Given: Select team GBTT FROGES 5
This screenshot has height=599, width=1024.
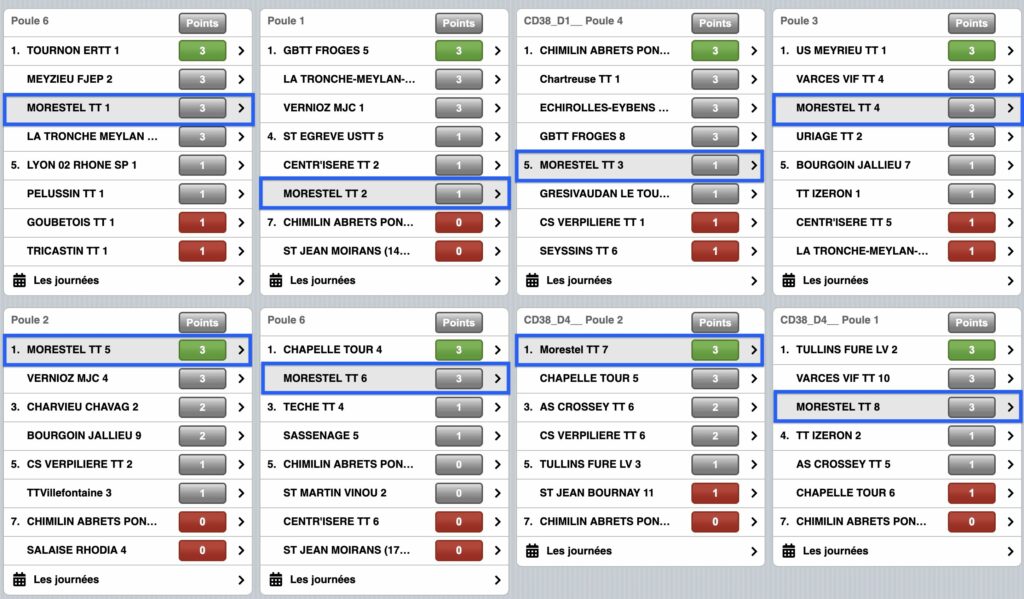Looking at the screenshot, I should pos(325,51).
